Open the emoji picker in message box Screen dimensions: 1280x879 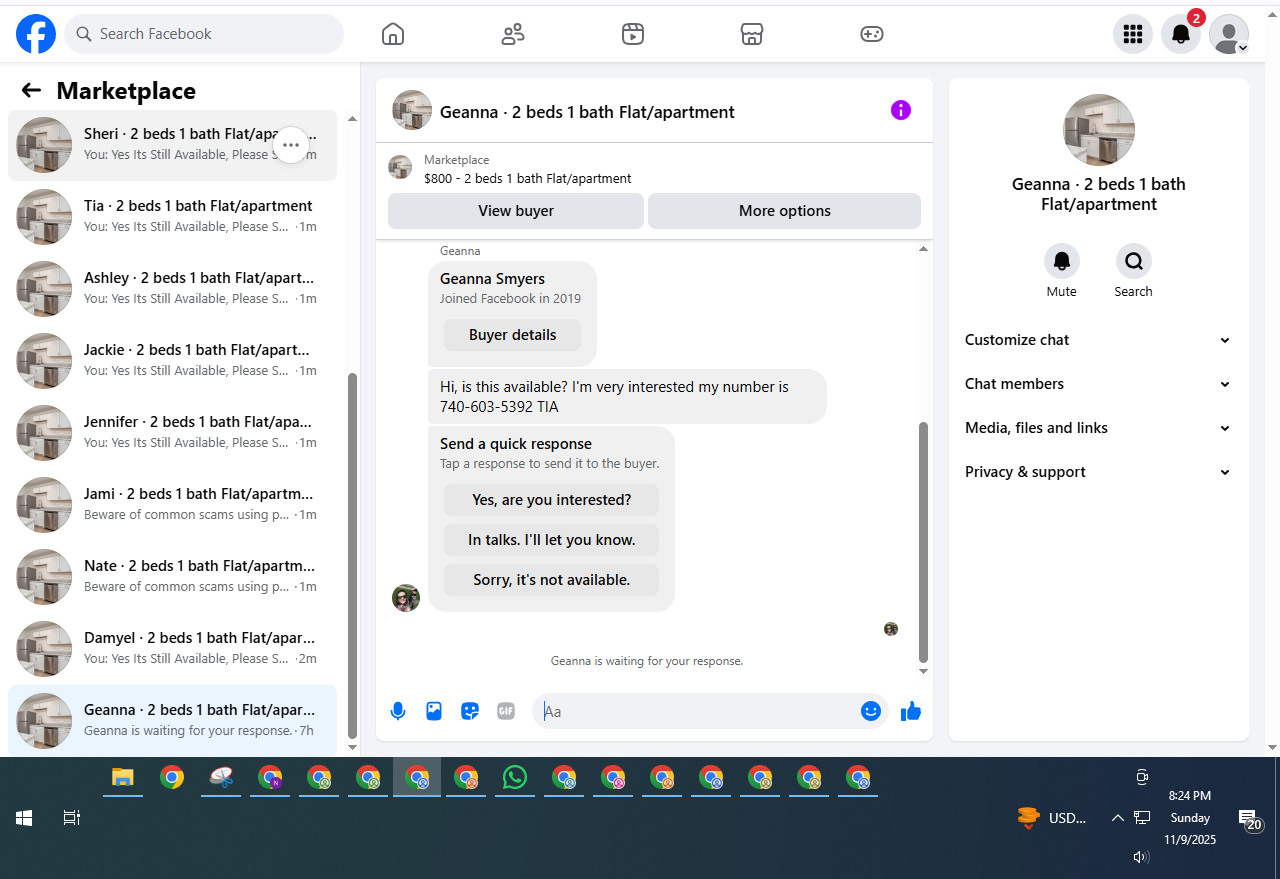(x=871, y=711)
